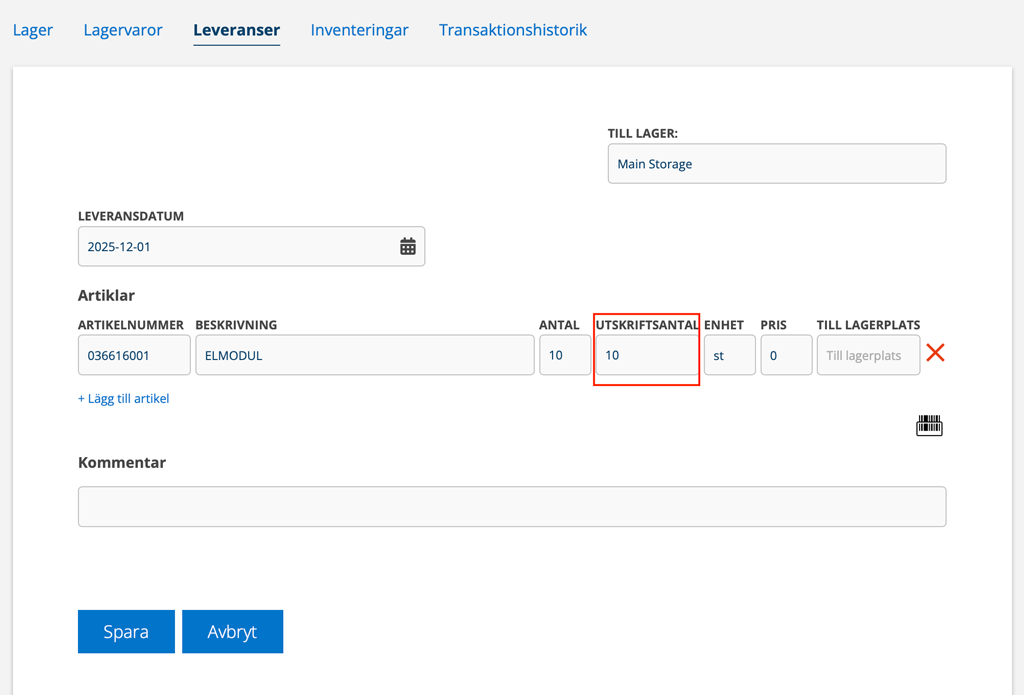This screenshot has height=695, width=1024.
Task: Switch to the Lager tab
Action: 33,30
